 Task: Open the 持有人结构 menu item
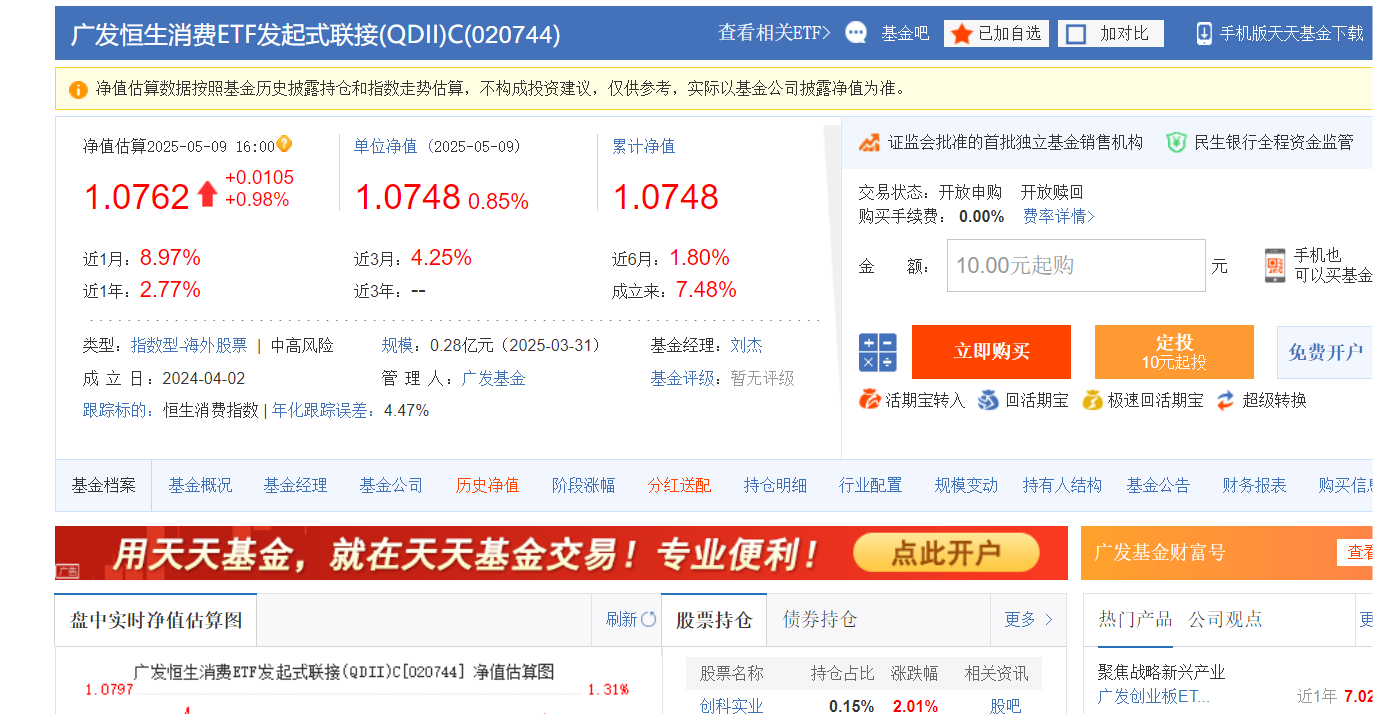1062,486
